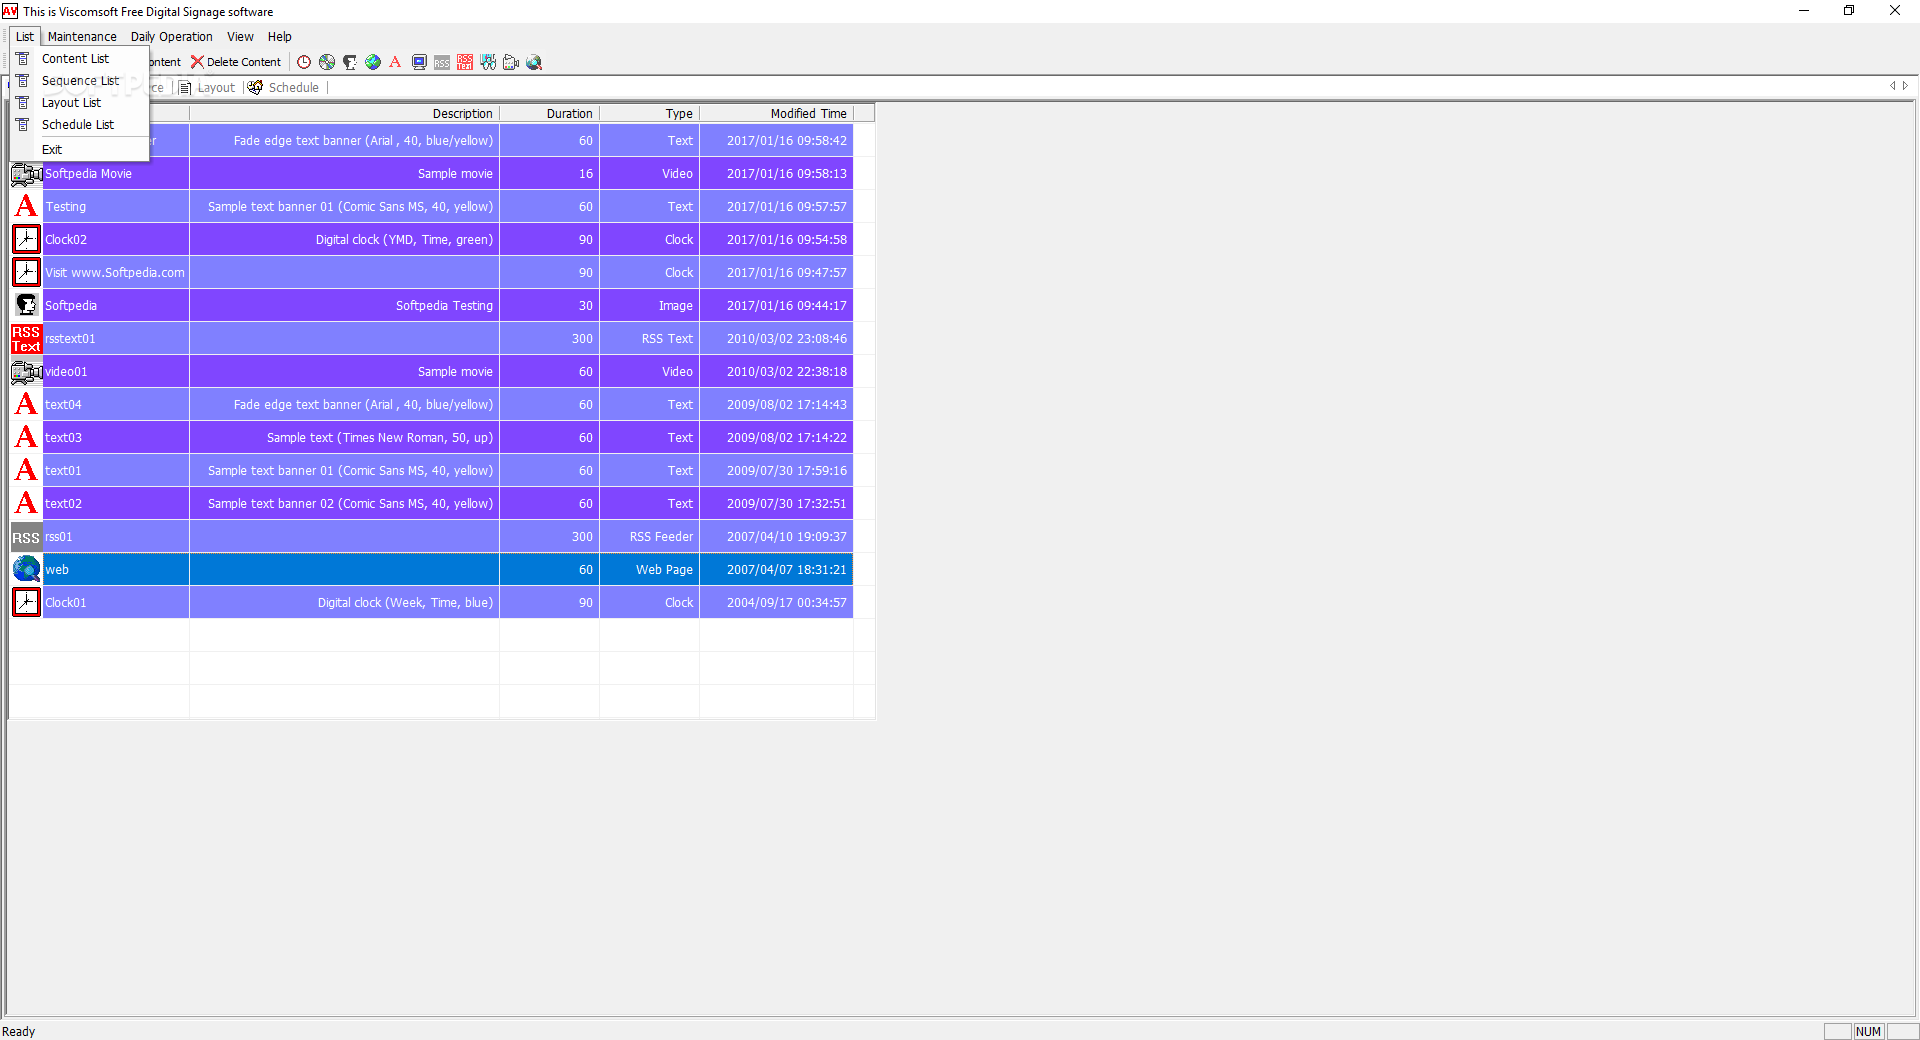Select the Softpedia Movie name cell
The width and height of the screenshot is (1920, 1040).
coord(116,174)
